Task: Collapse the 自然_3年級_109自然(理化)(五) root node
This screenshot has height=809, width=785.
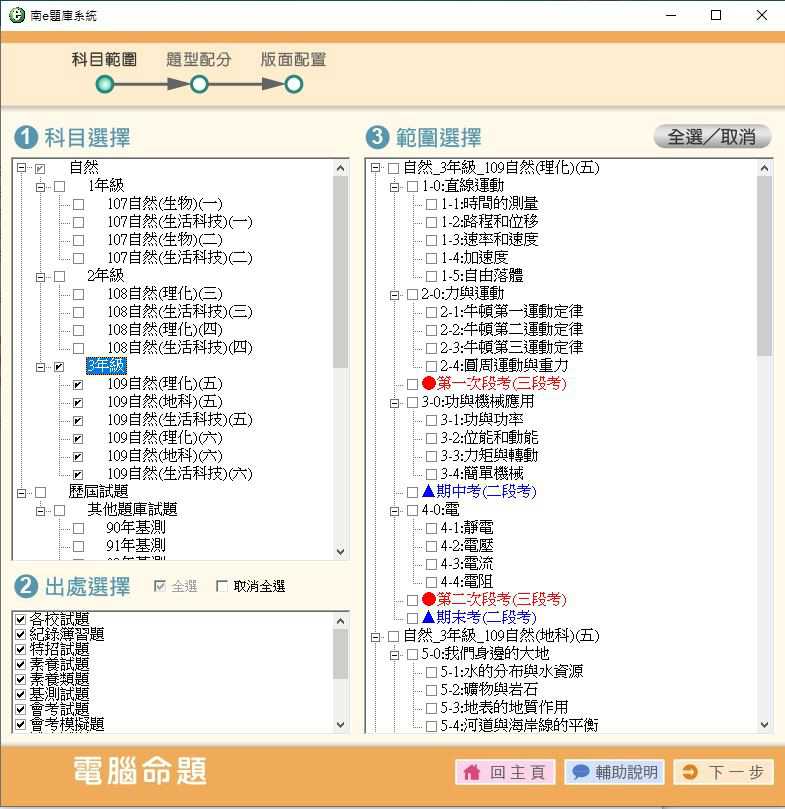Action: 375,168
